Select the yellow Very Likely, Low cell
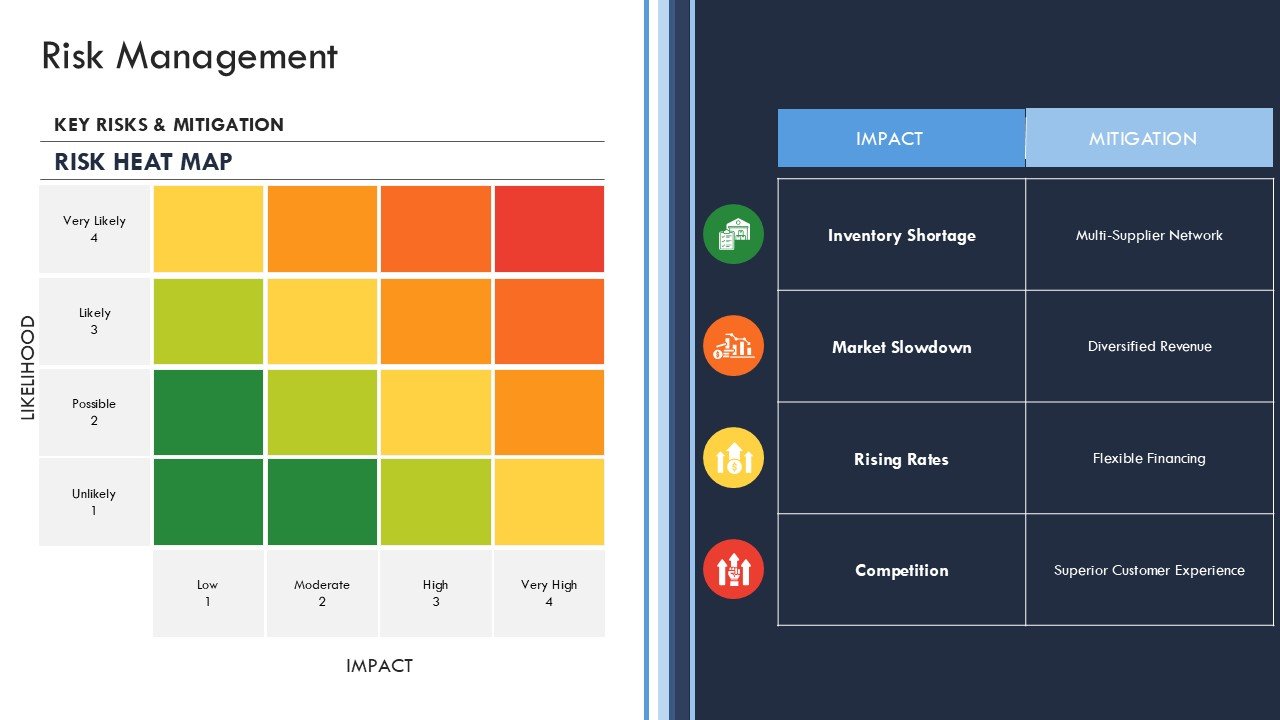This screenshot has width=1280, height=720. 208,229
